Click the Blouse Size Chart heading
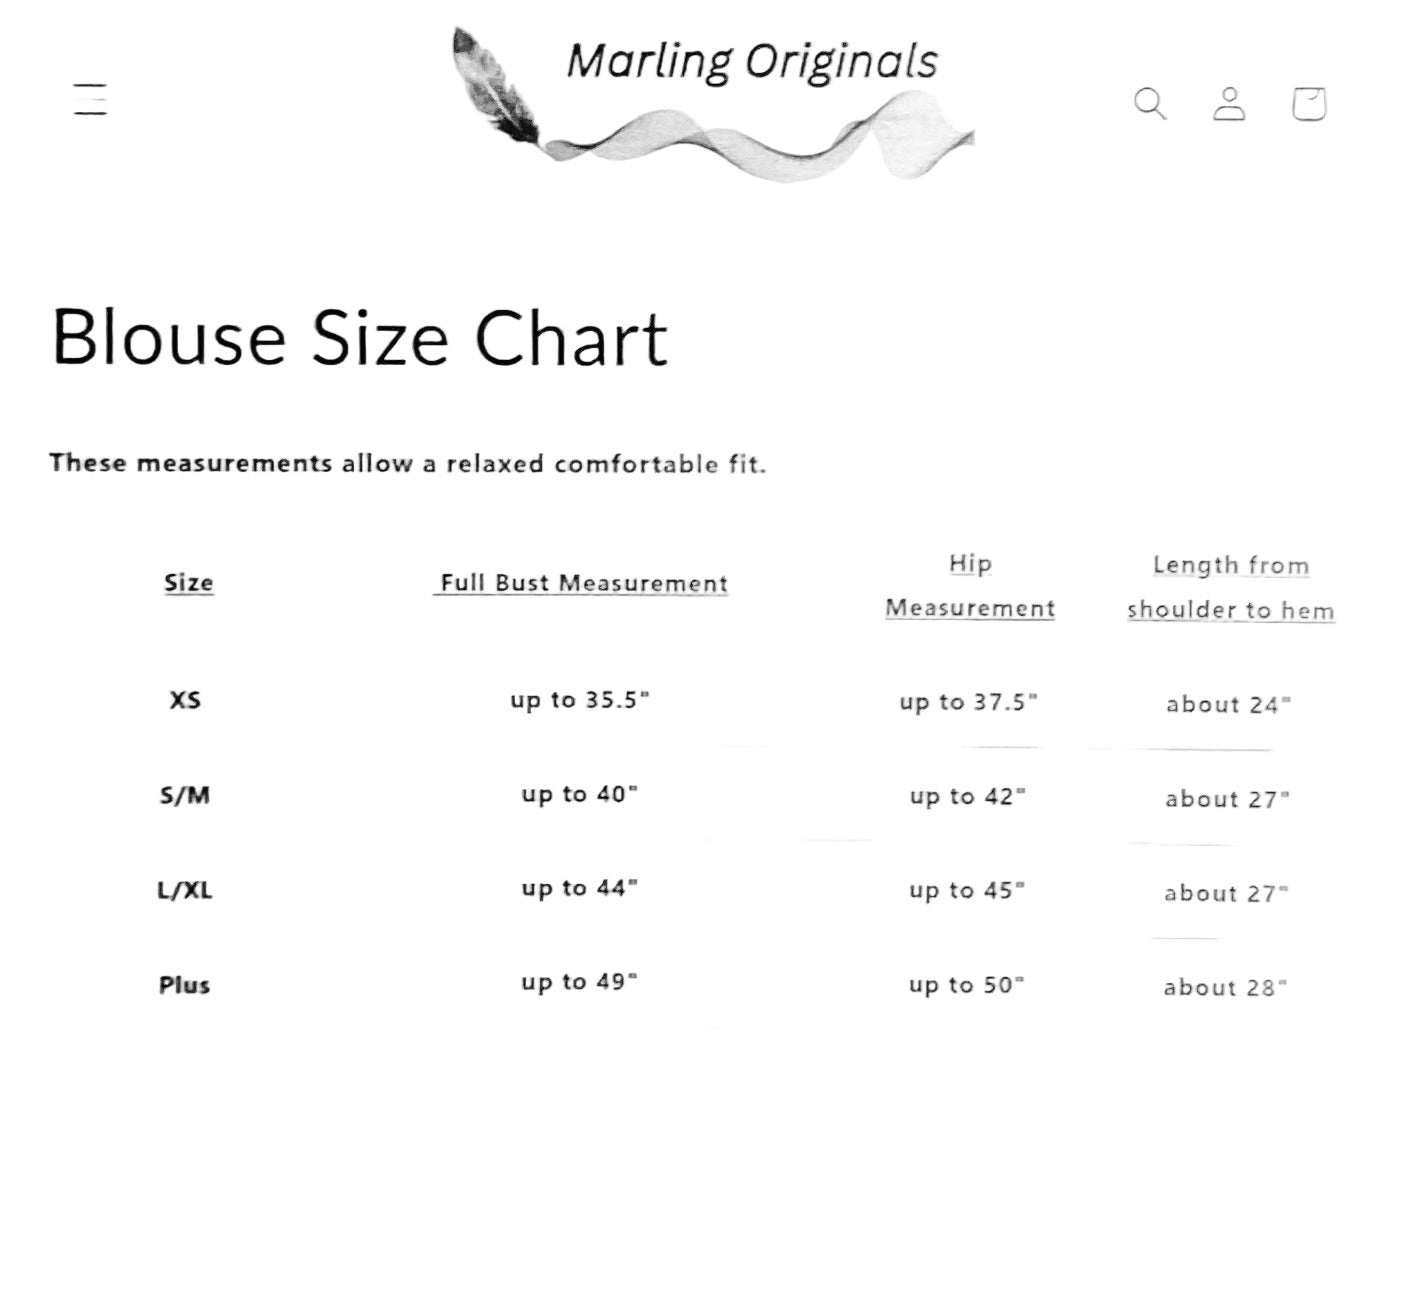The image size is (1419, 1305). [363, 338]
